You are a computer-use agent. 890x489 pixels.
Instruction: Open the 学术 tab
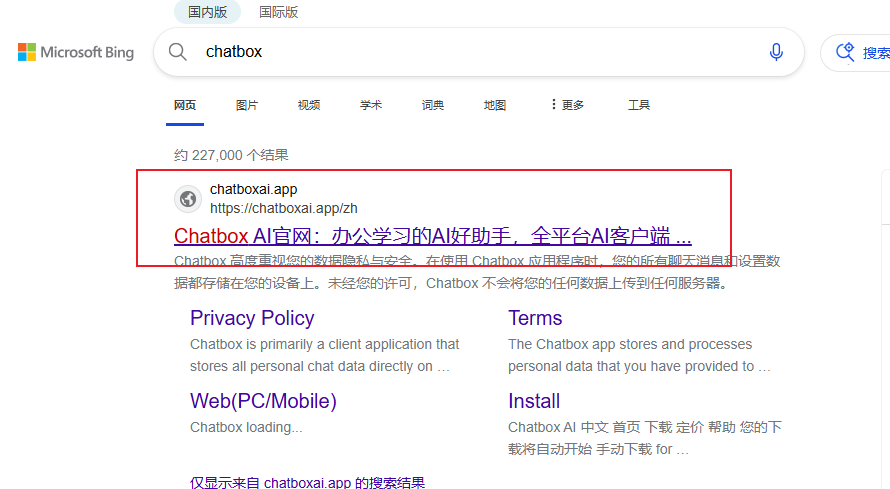coord(371,105)
